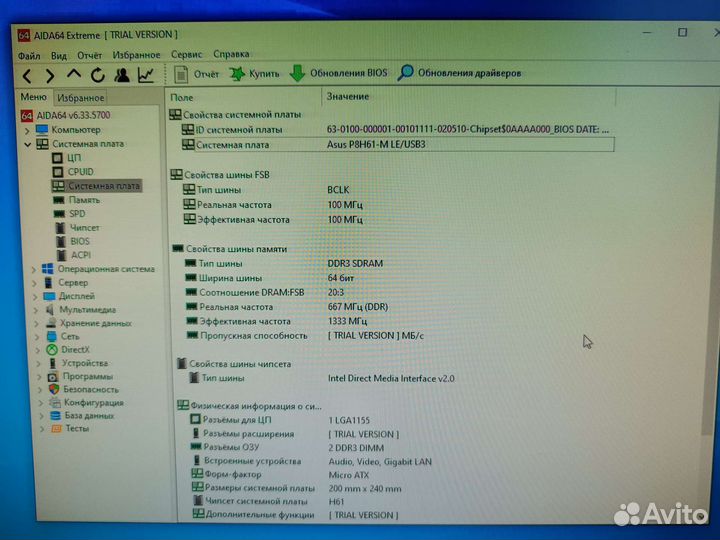Screen dimensions: 720x540
Task: Click the up-level arrow toolbar icon
Action: point(73,74)
